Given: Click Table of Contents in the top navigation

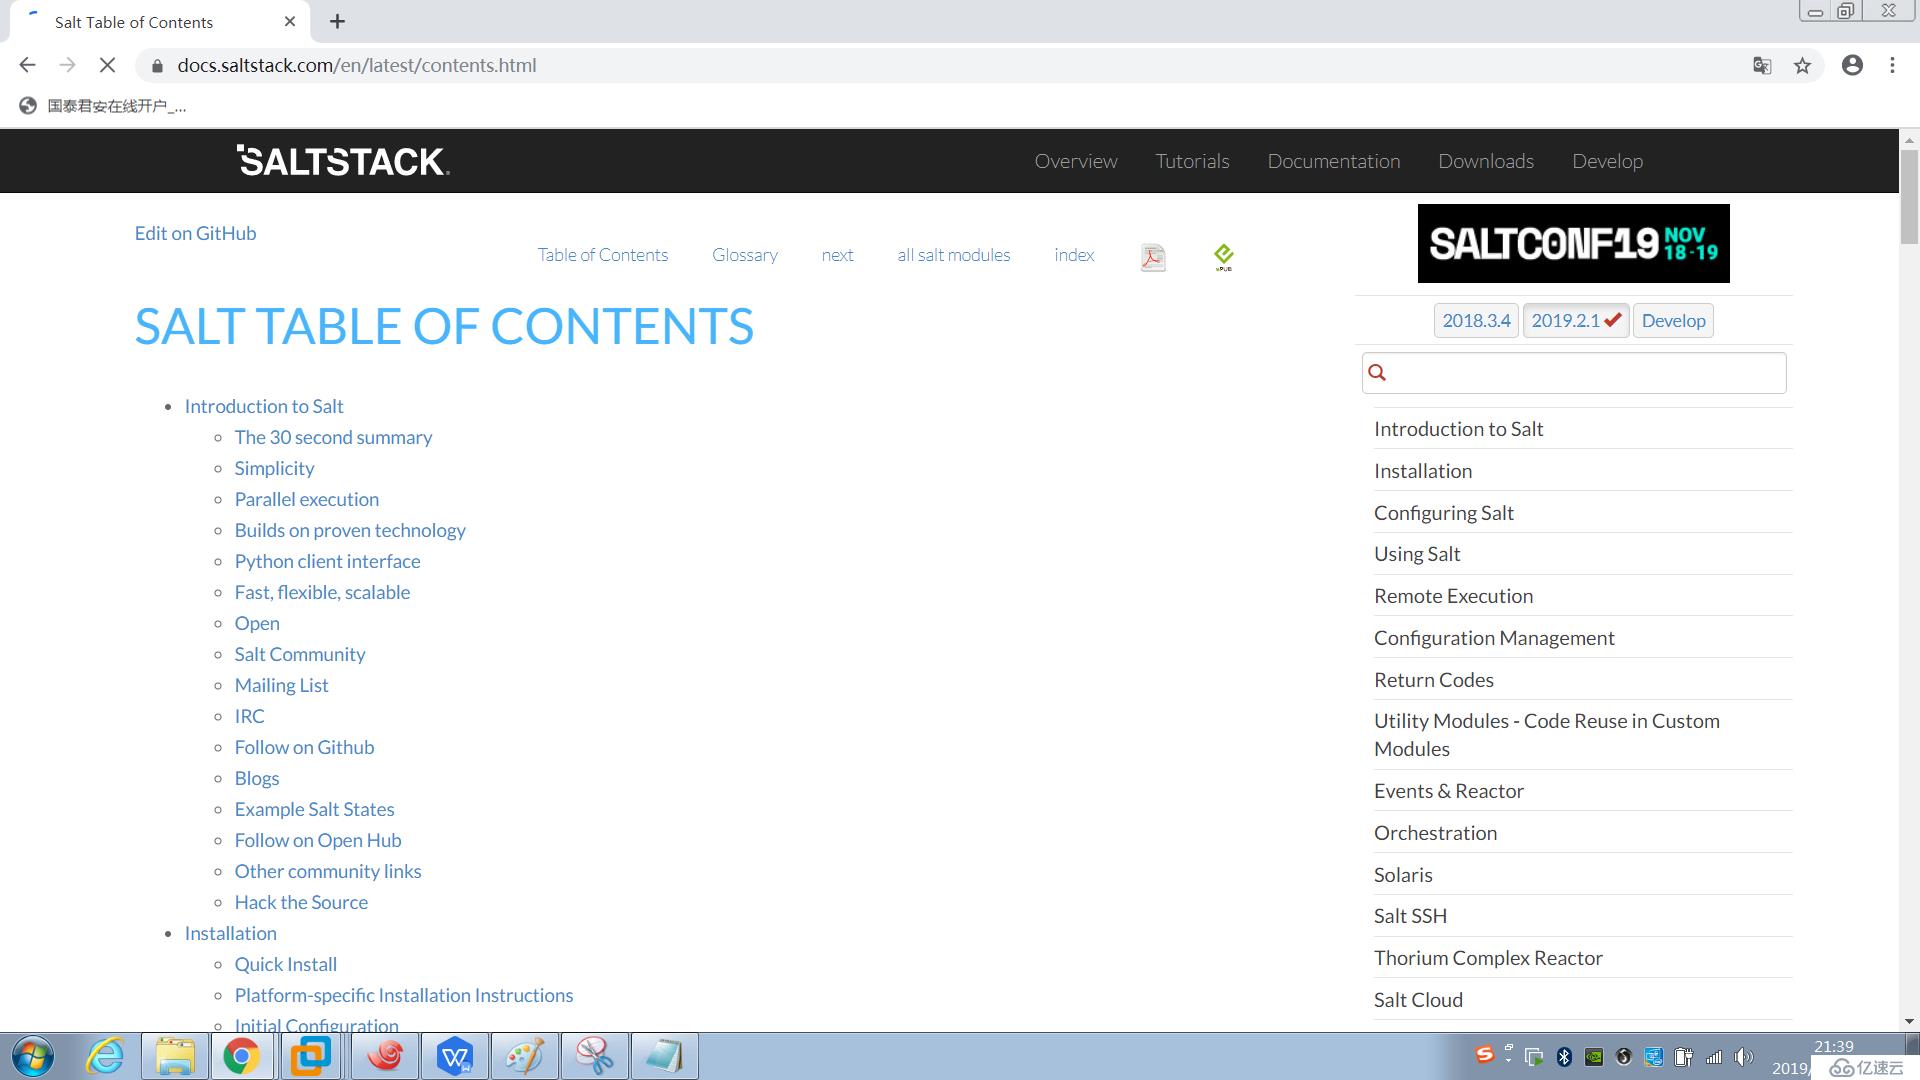Looking at the screenshot, I should point(603,255).
